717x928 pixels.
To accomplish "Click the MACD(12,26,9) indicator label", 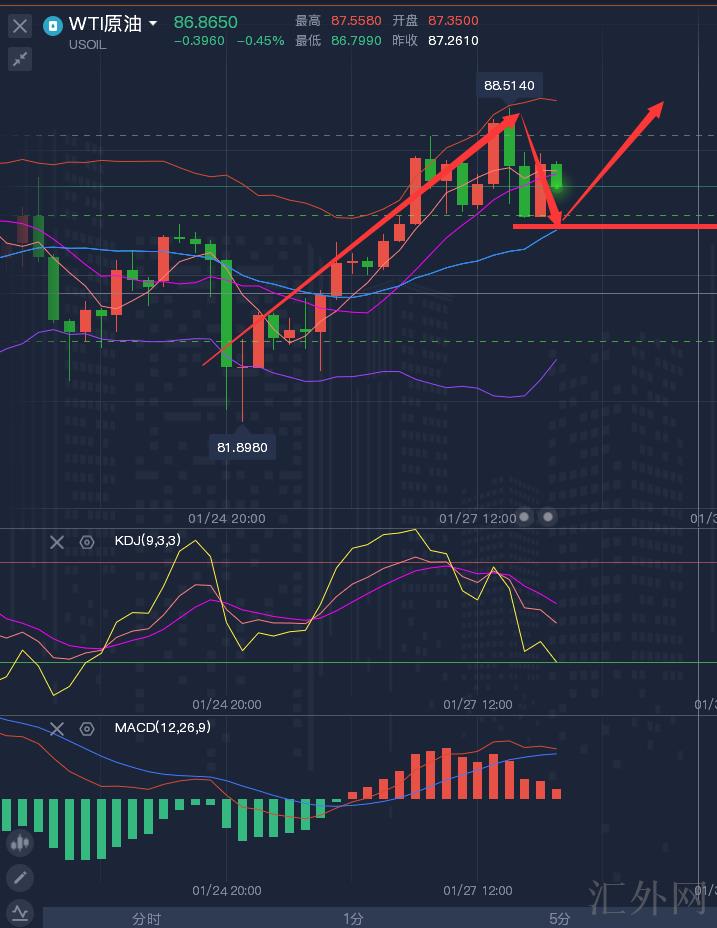I will 162,727.
